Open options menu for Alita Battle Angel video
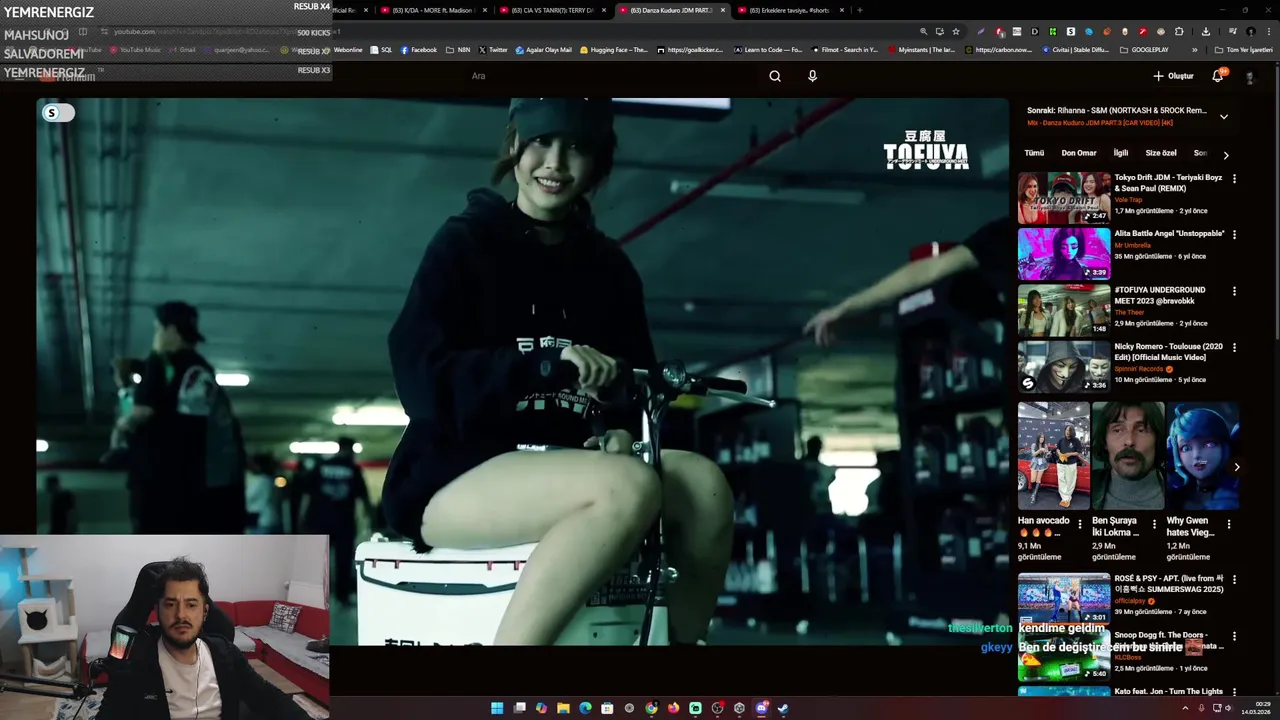1280x720 pixels. coord(1234,235)
